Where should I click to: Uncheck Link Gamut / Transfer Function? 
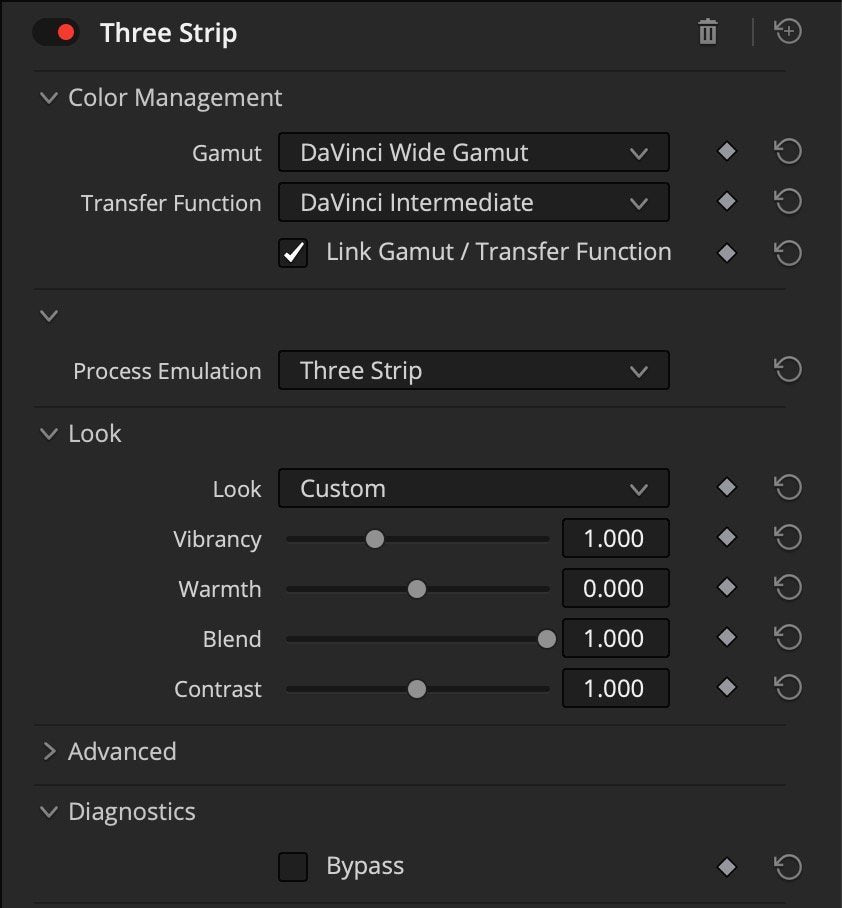pyautogui.click(x=293, y=252)
